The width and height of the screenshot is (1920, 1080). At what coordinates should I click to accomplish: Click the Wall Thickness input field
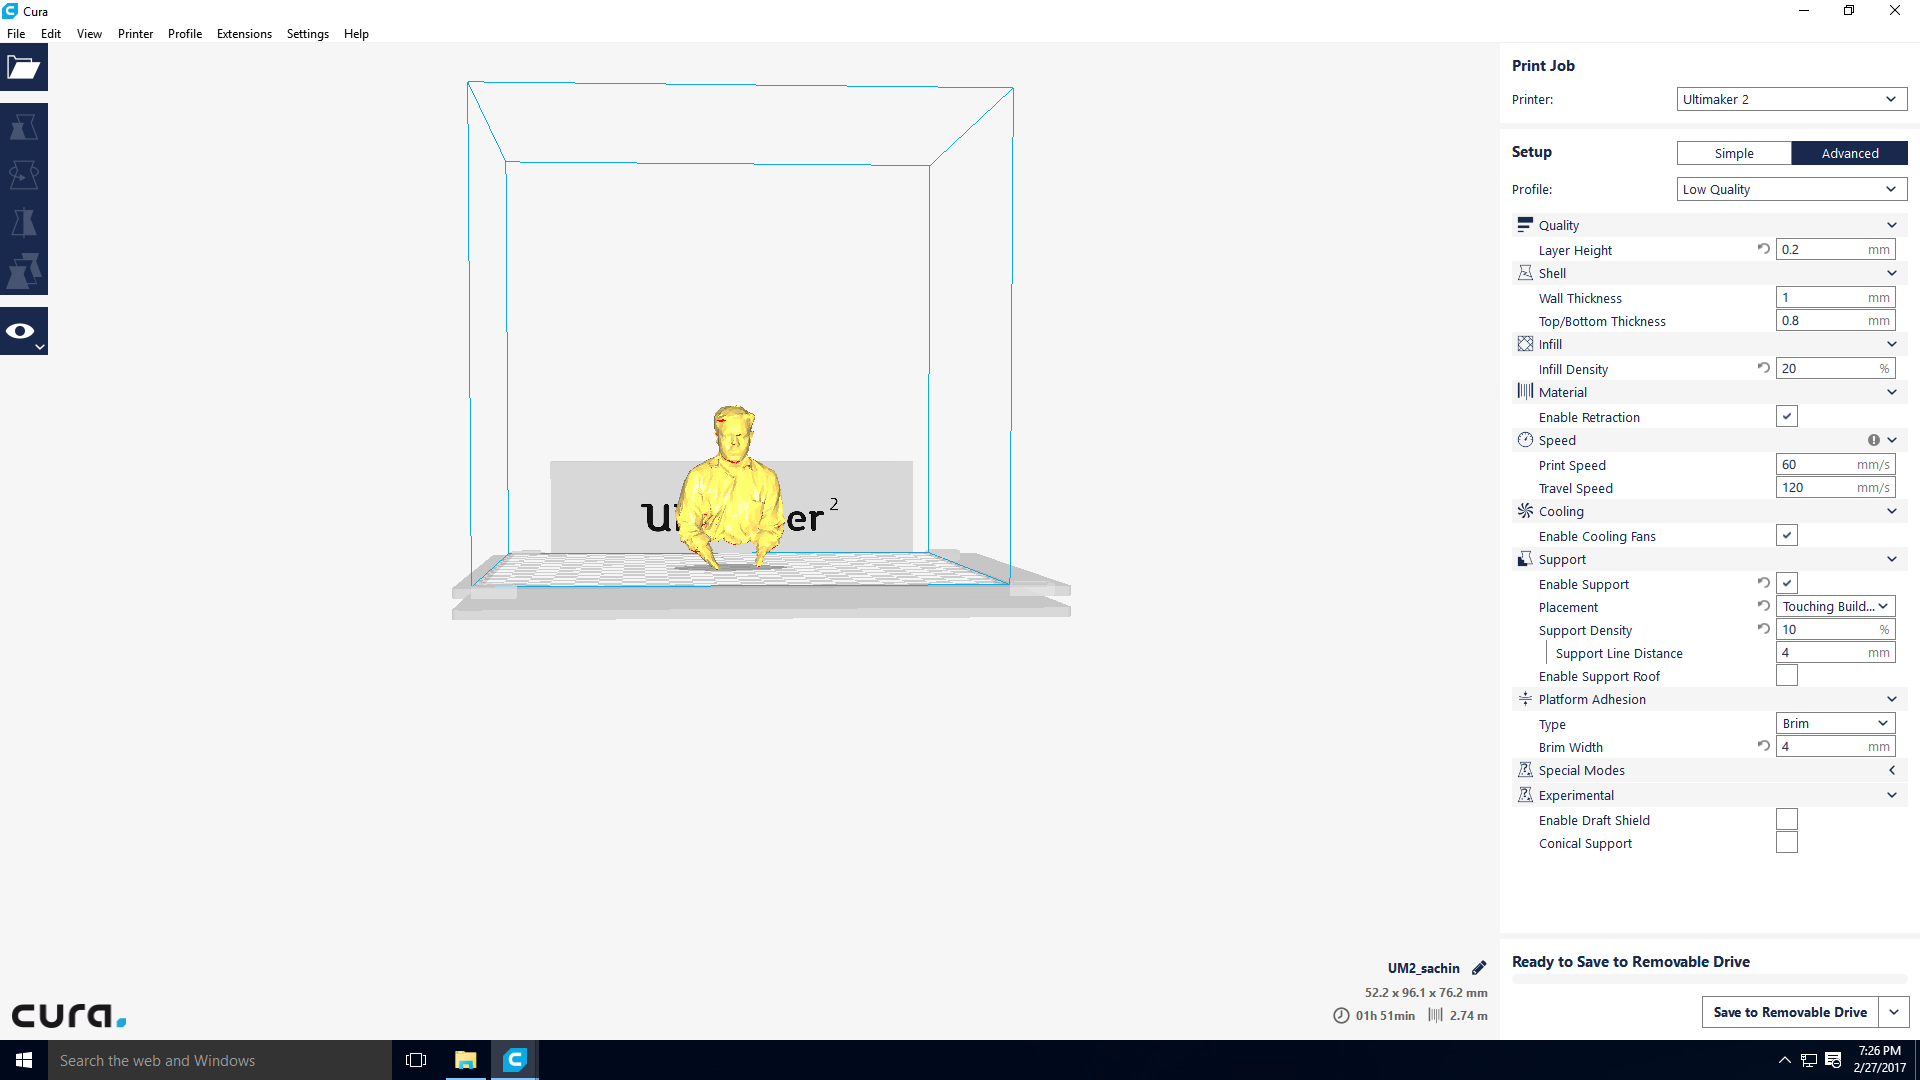1835,297
